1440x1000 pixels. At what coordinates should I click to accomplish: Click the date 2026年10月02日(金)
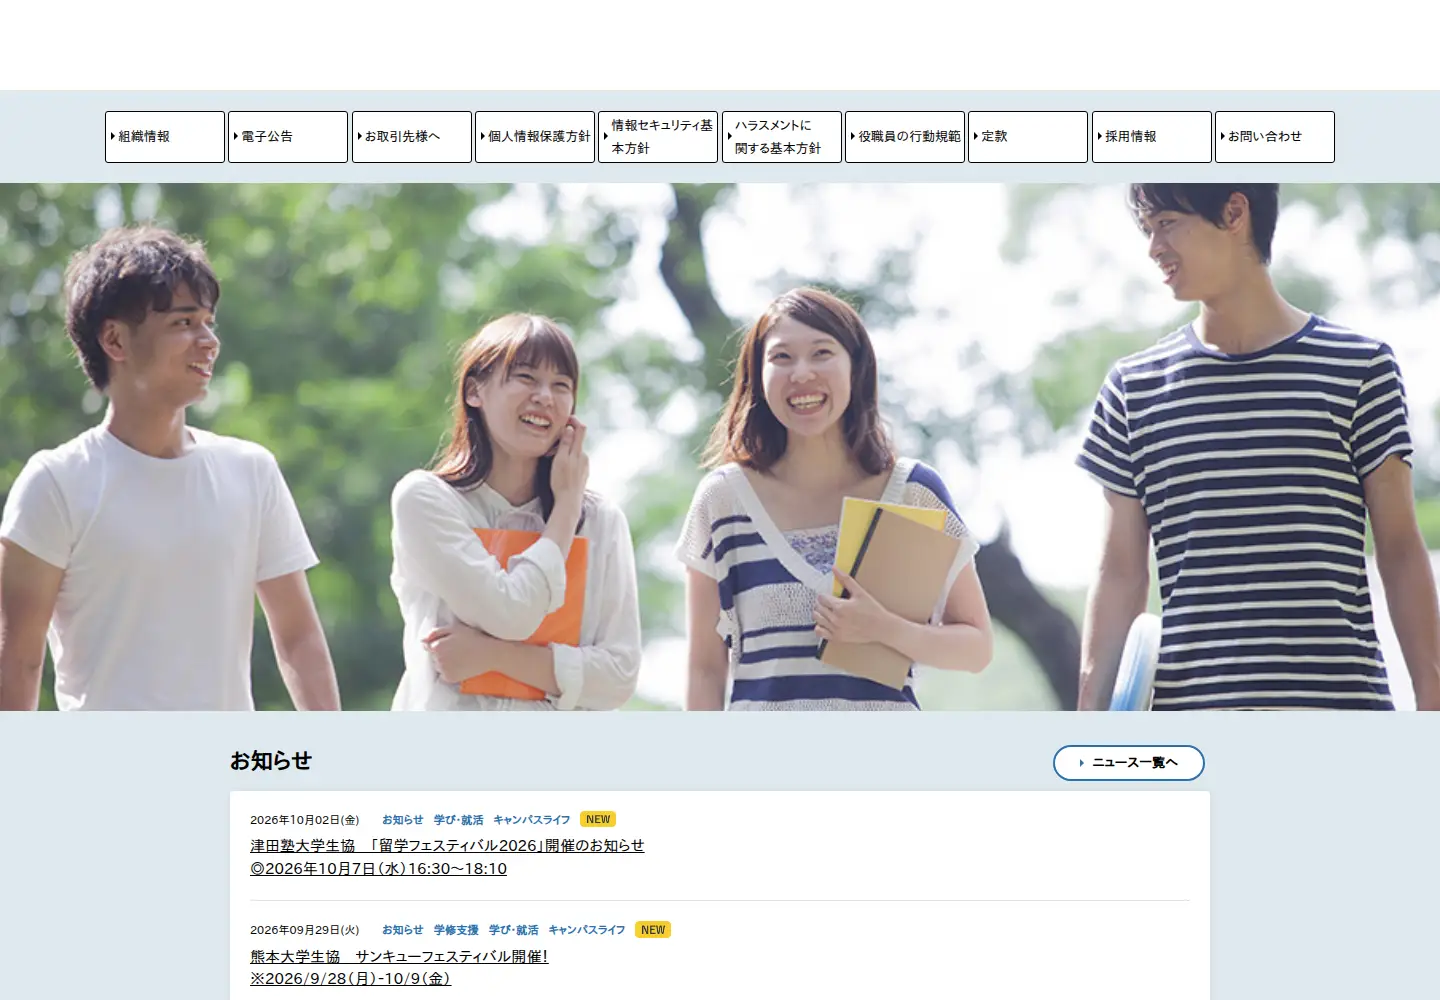pos(305,820)
